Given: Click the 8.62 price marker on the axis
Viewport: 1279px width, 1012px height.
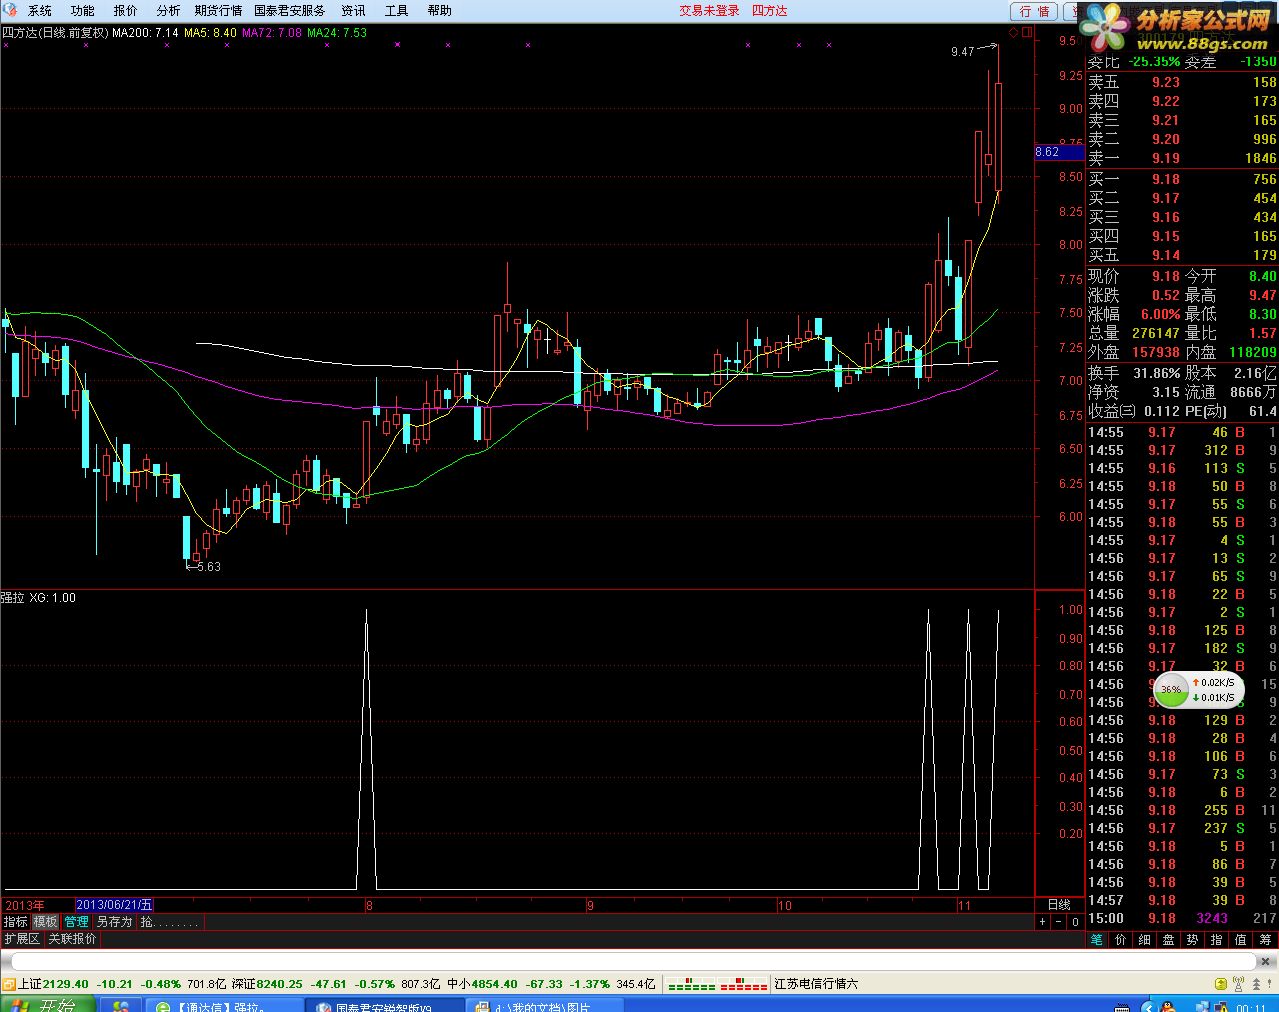Looking at the screenshot, I should [x=1058, y=152].
